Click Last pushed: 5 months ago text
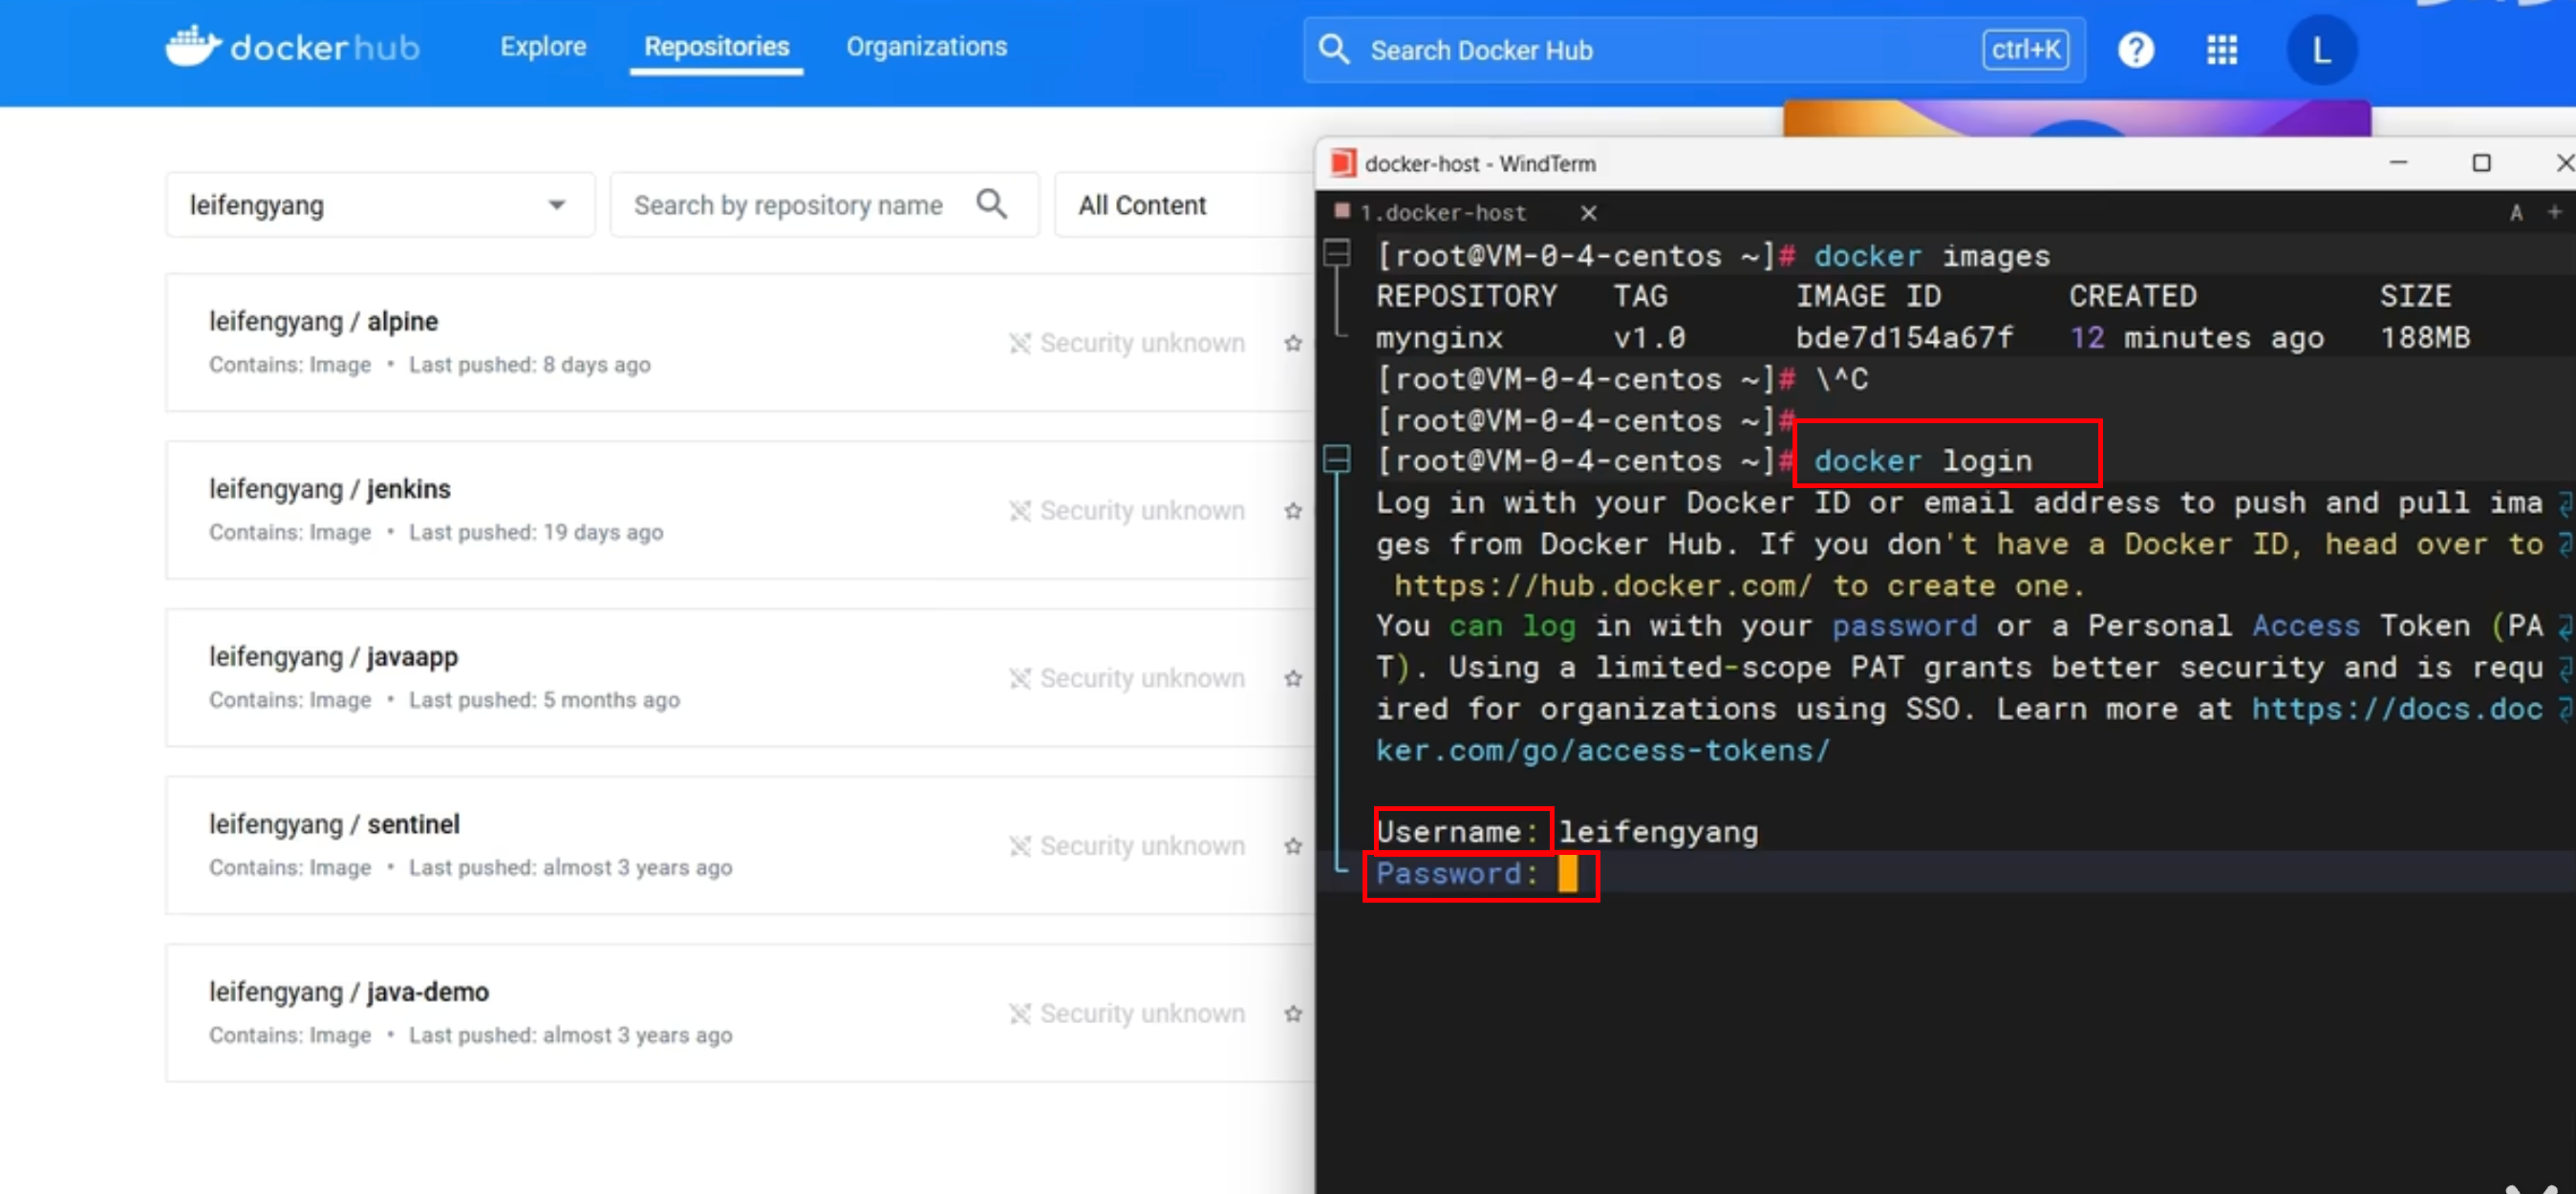 544,701
